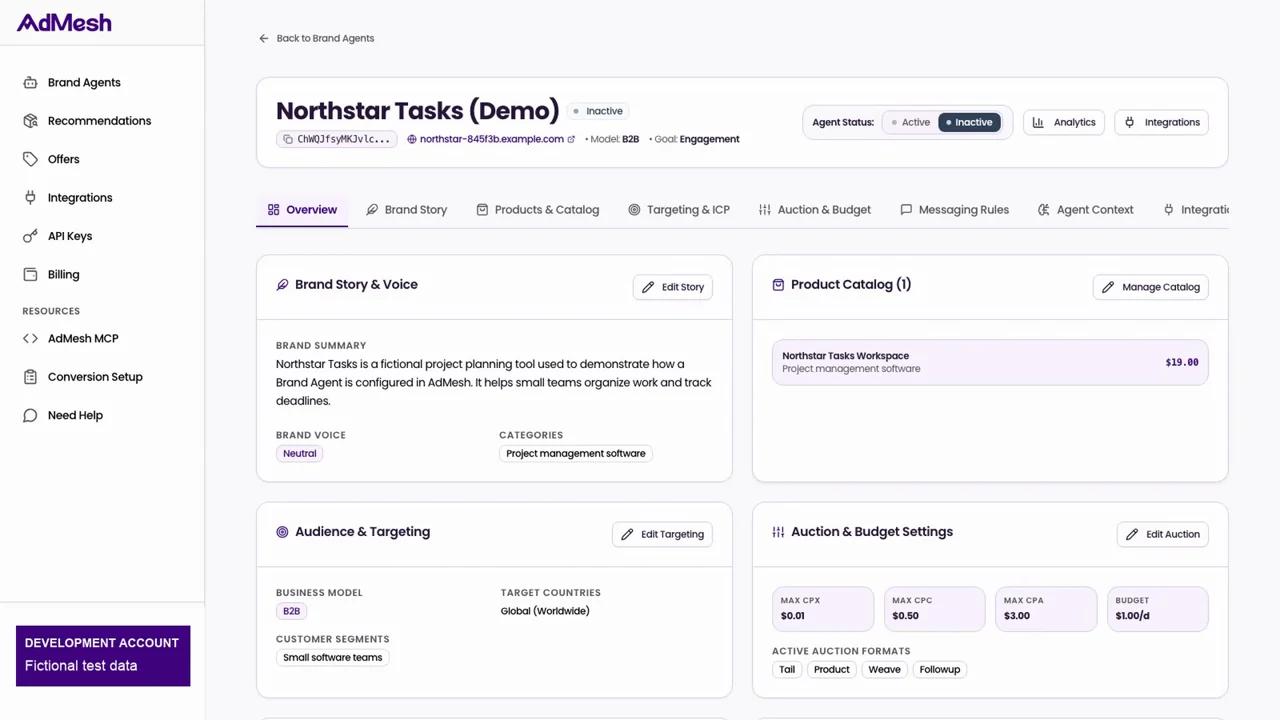Click Edit Auction button

[x=1163, y=534]
